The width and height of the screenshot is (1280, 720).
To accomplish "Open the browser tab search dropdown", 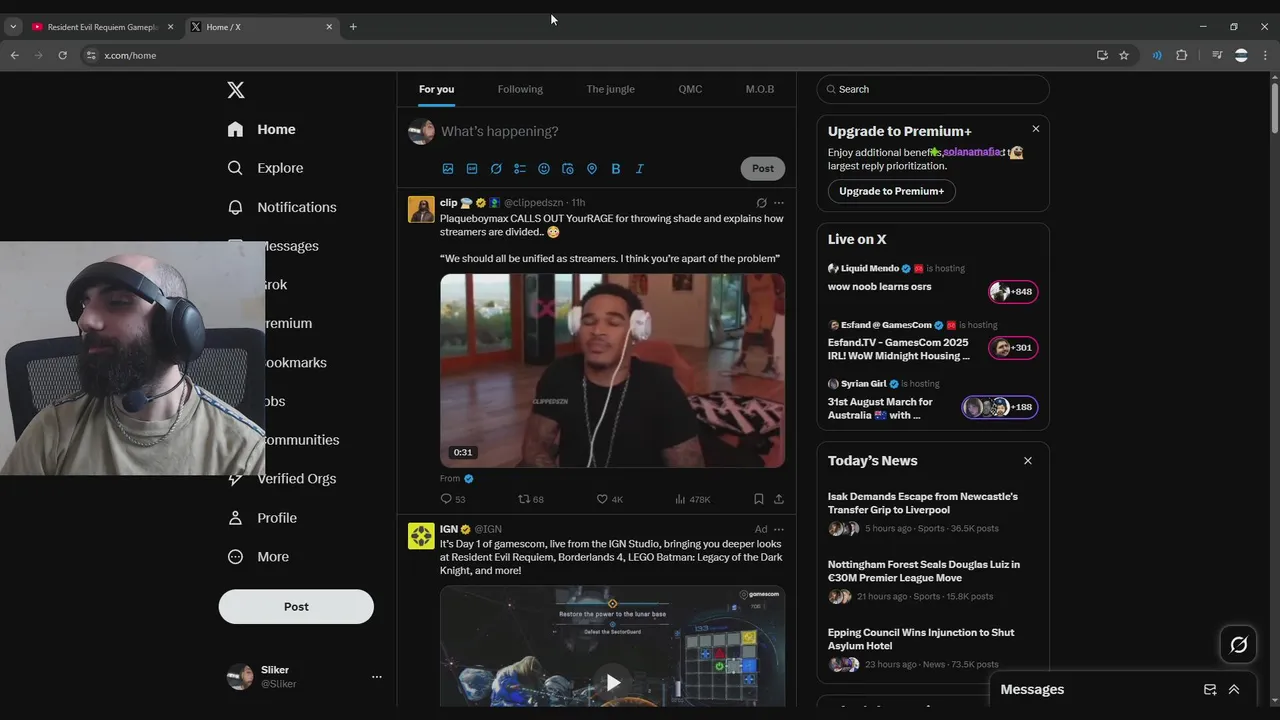I will coord(13,27).
